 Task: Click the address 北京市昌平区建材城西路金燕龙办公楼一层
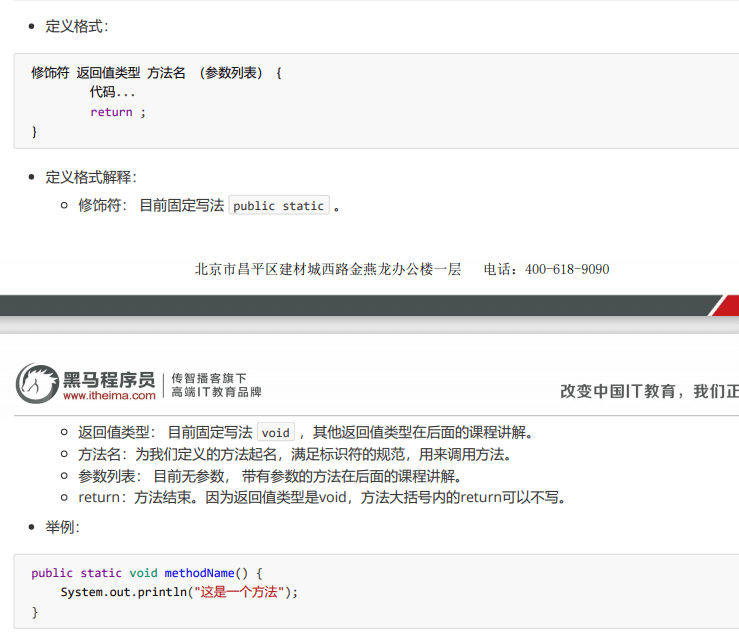(x=328, y=269)
